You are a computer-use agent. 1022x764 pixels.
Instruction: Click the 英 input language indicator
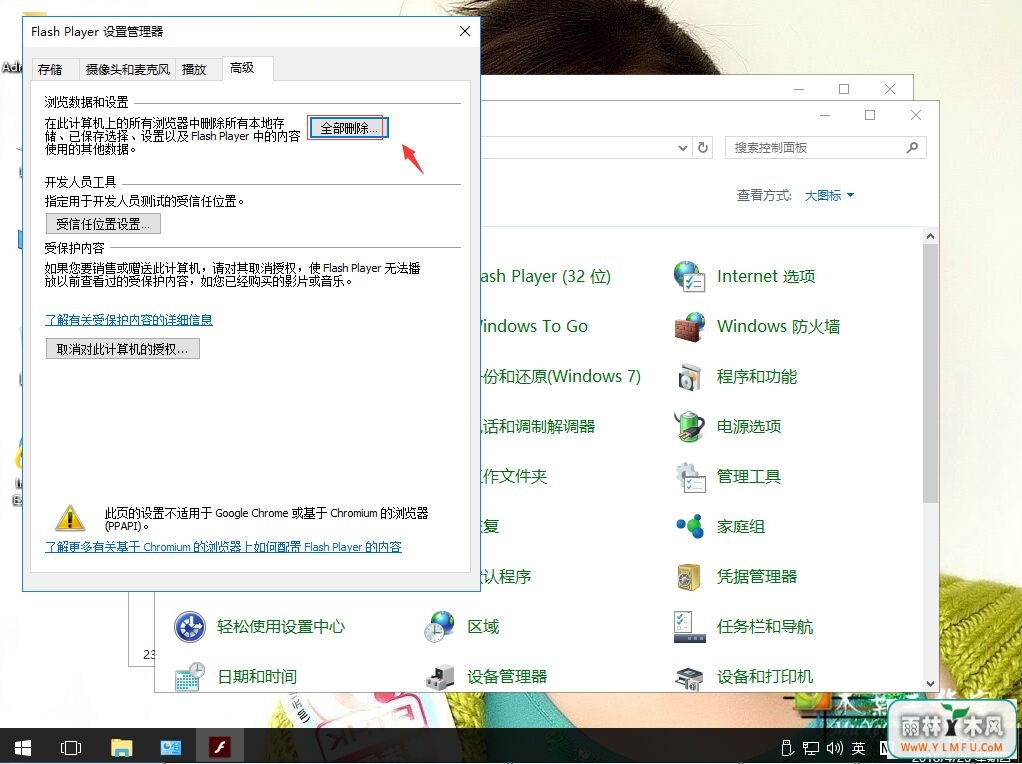(x=858, y=748)
